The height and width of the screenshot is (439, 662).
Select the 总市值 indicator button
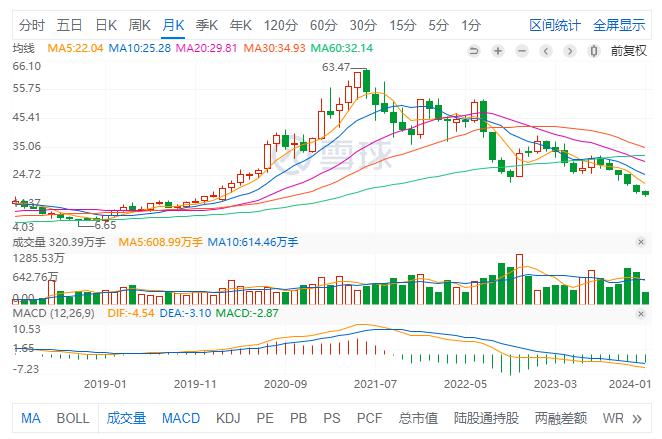419,418
